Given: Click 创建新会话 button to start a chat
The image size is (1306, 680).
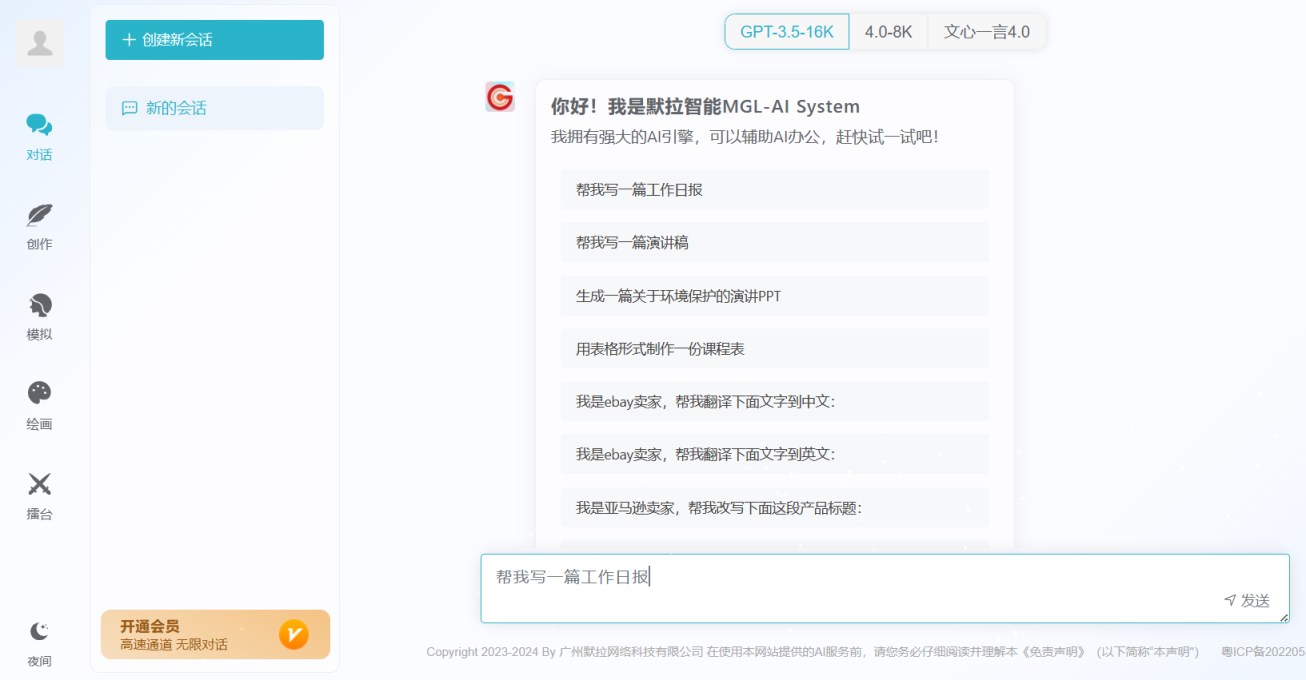Looking at the screenshot, I should [214, 40].
